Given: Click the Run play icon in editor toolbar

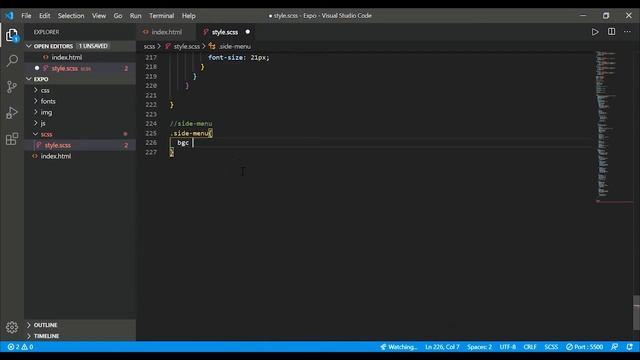Looking at the screenshot, I should pyautogui.click(x=595, y=32).
